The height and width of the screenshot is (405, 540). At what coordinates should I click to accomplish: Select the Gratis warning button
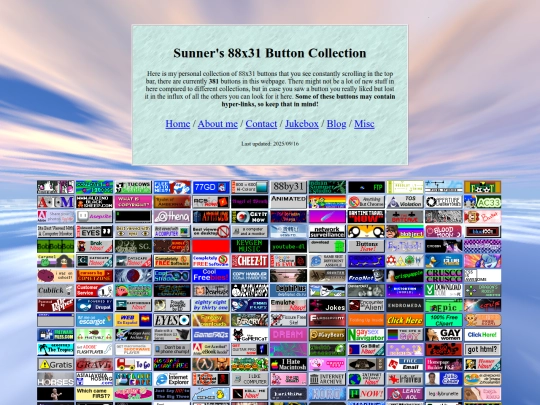(55, 364)
